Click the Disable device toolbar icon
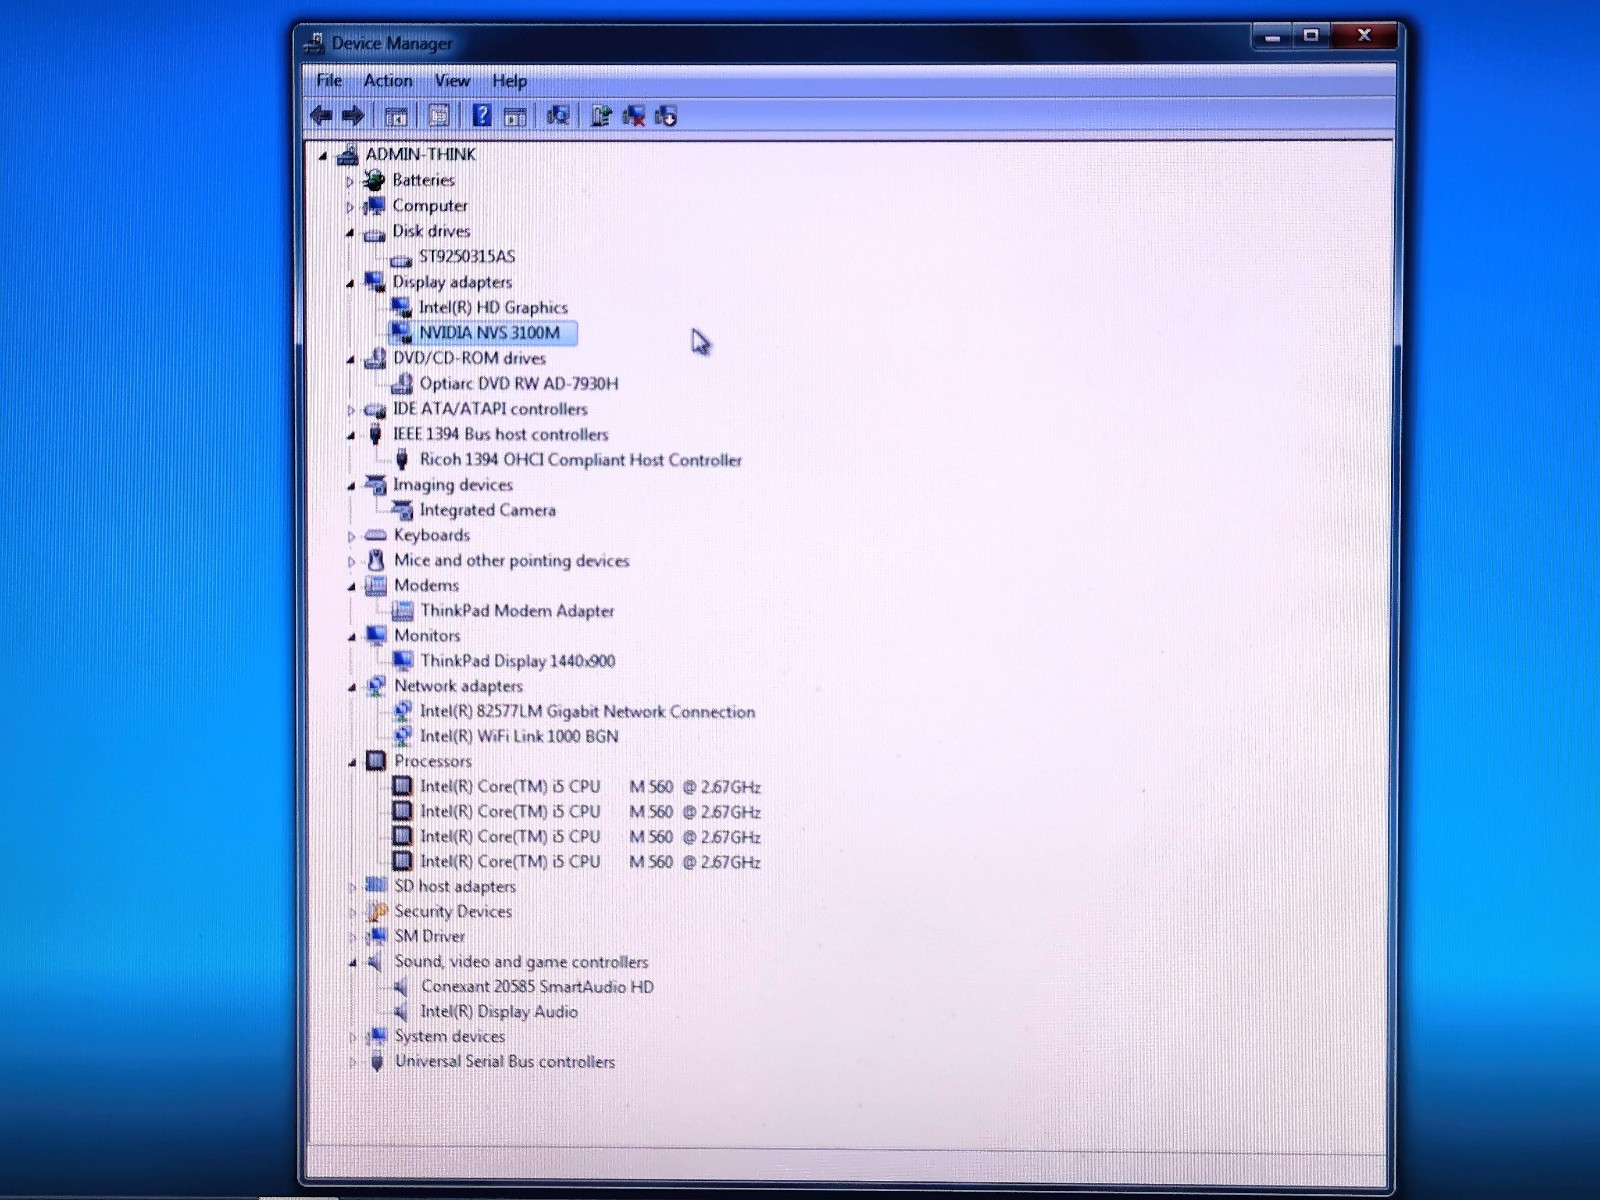Image resolution: width=1600 pixels, height=1200 pixels. click(666, 116)
